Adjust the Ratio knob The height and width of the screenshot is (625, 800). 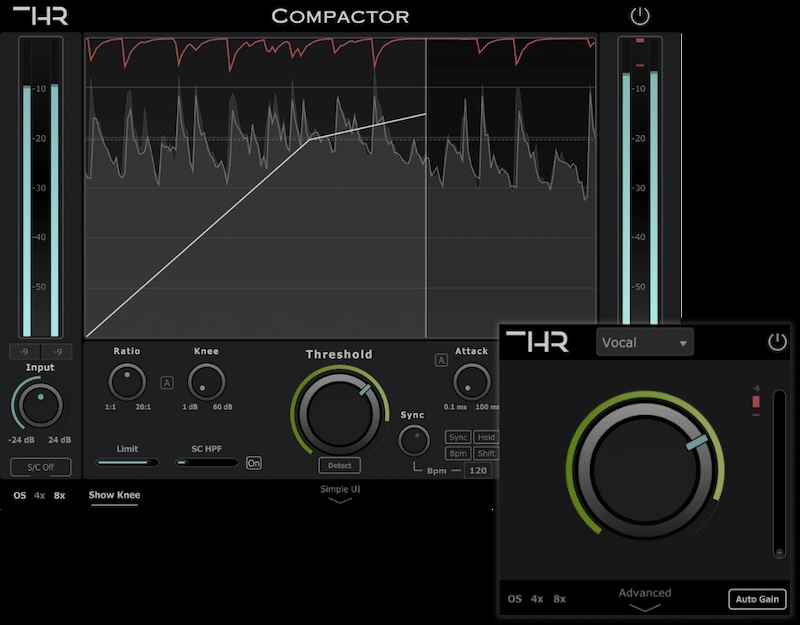[x=127, y=382]
